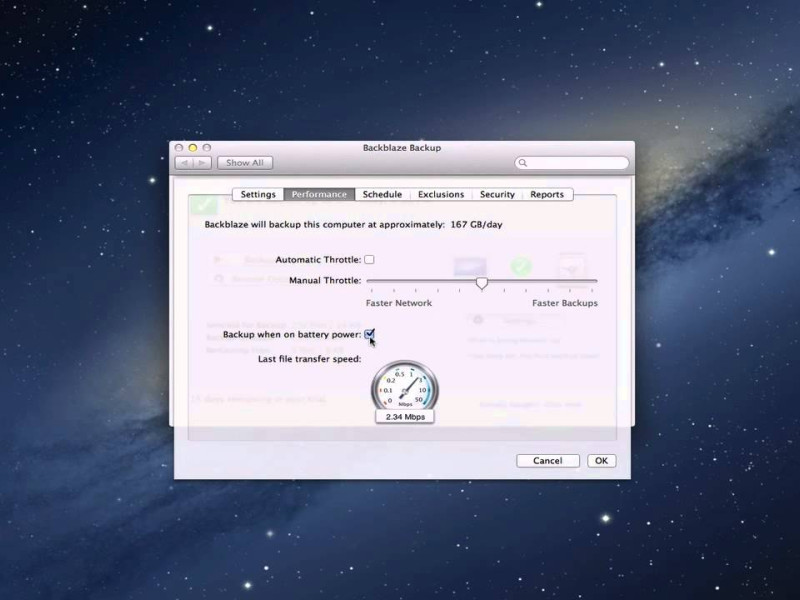The height and width of the screenshot is (600, 800).
Task: Click the Faster Network label
Action: click(398, 303)
